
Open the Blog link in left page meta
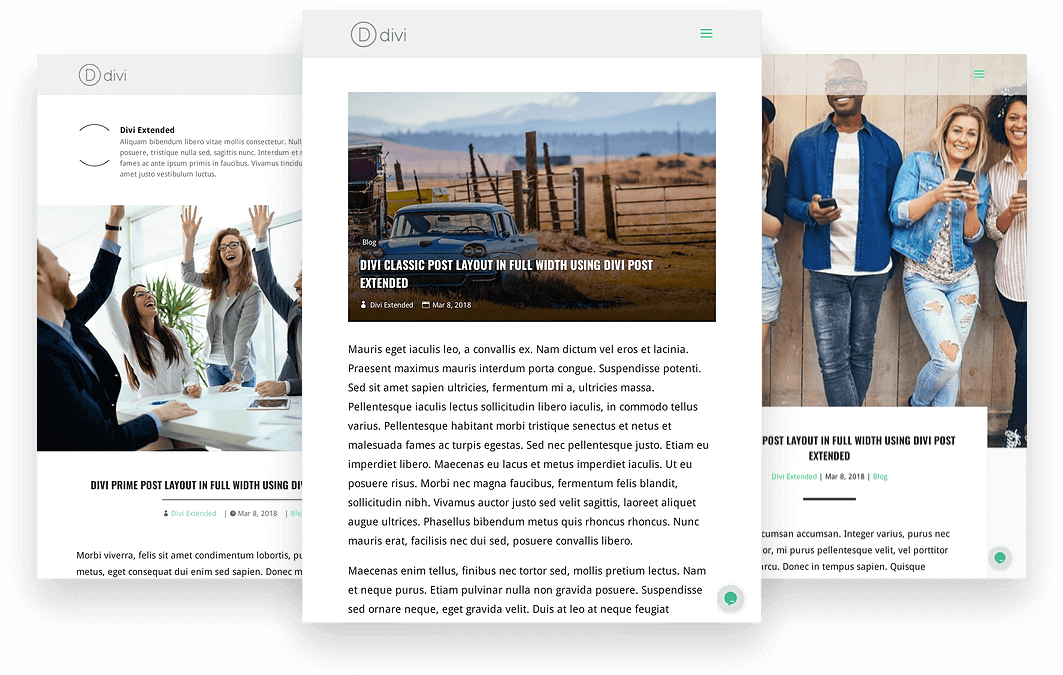click(296, 514)
